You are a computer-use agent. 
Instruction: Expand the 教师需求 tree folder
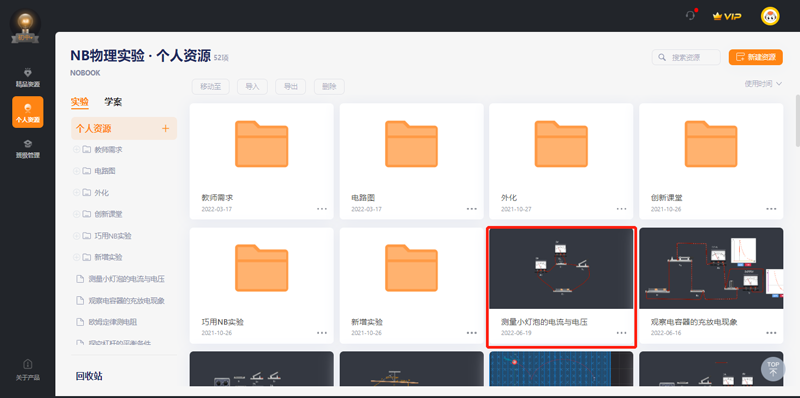tap(77, 150)
